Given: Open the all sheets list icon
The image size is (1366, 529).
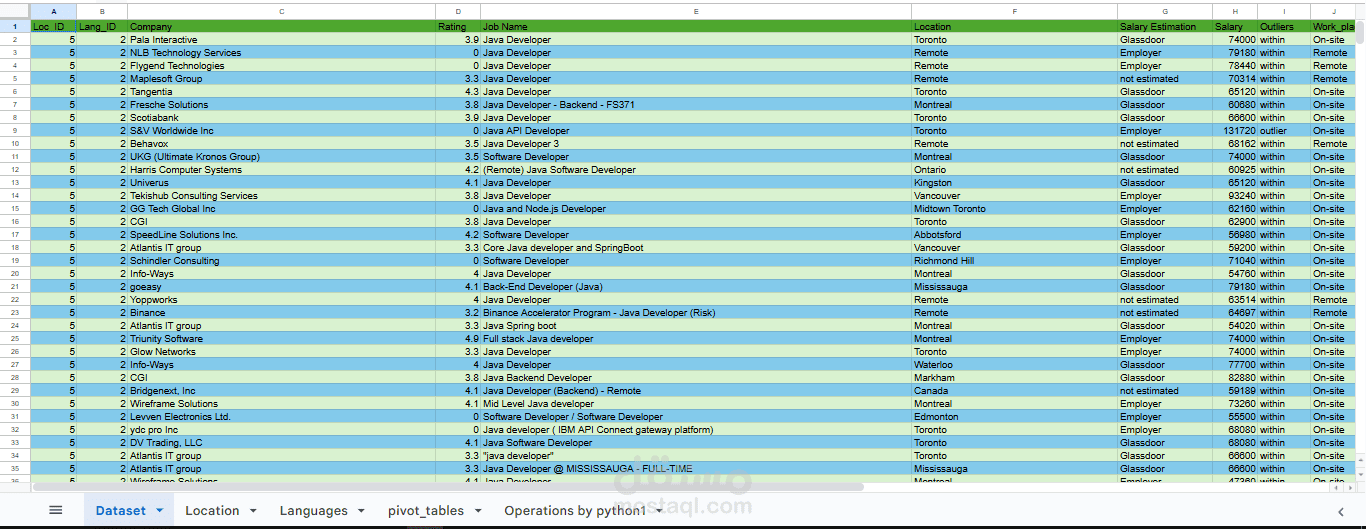Looking at the screenshot, I should pos(56,510).
